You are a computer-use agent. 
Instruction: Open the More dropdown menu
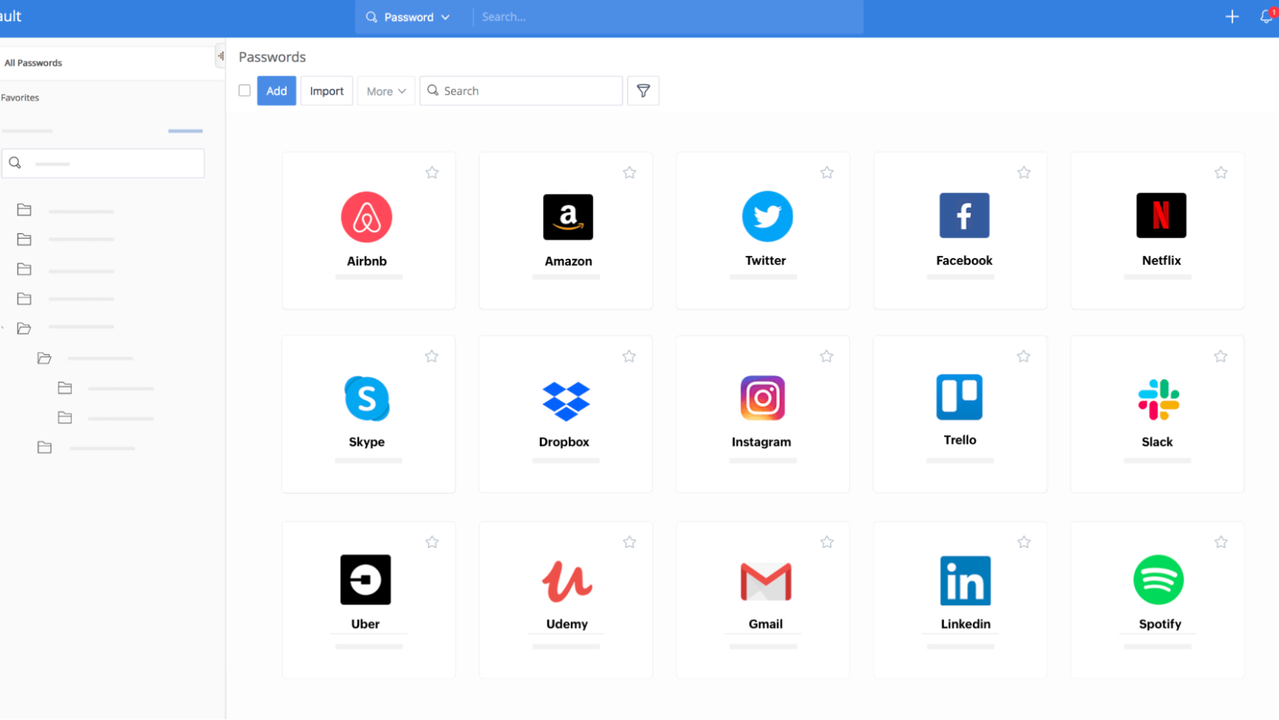(x=386, y=91)
